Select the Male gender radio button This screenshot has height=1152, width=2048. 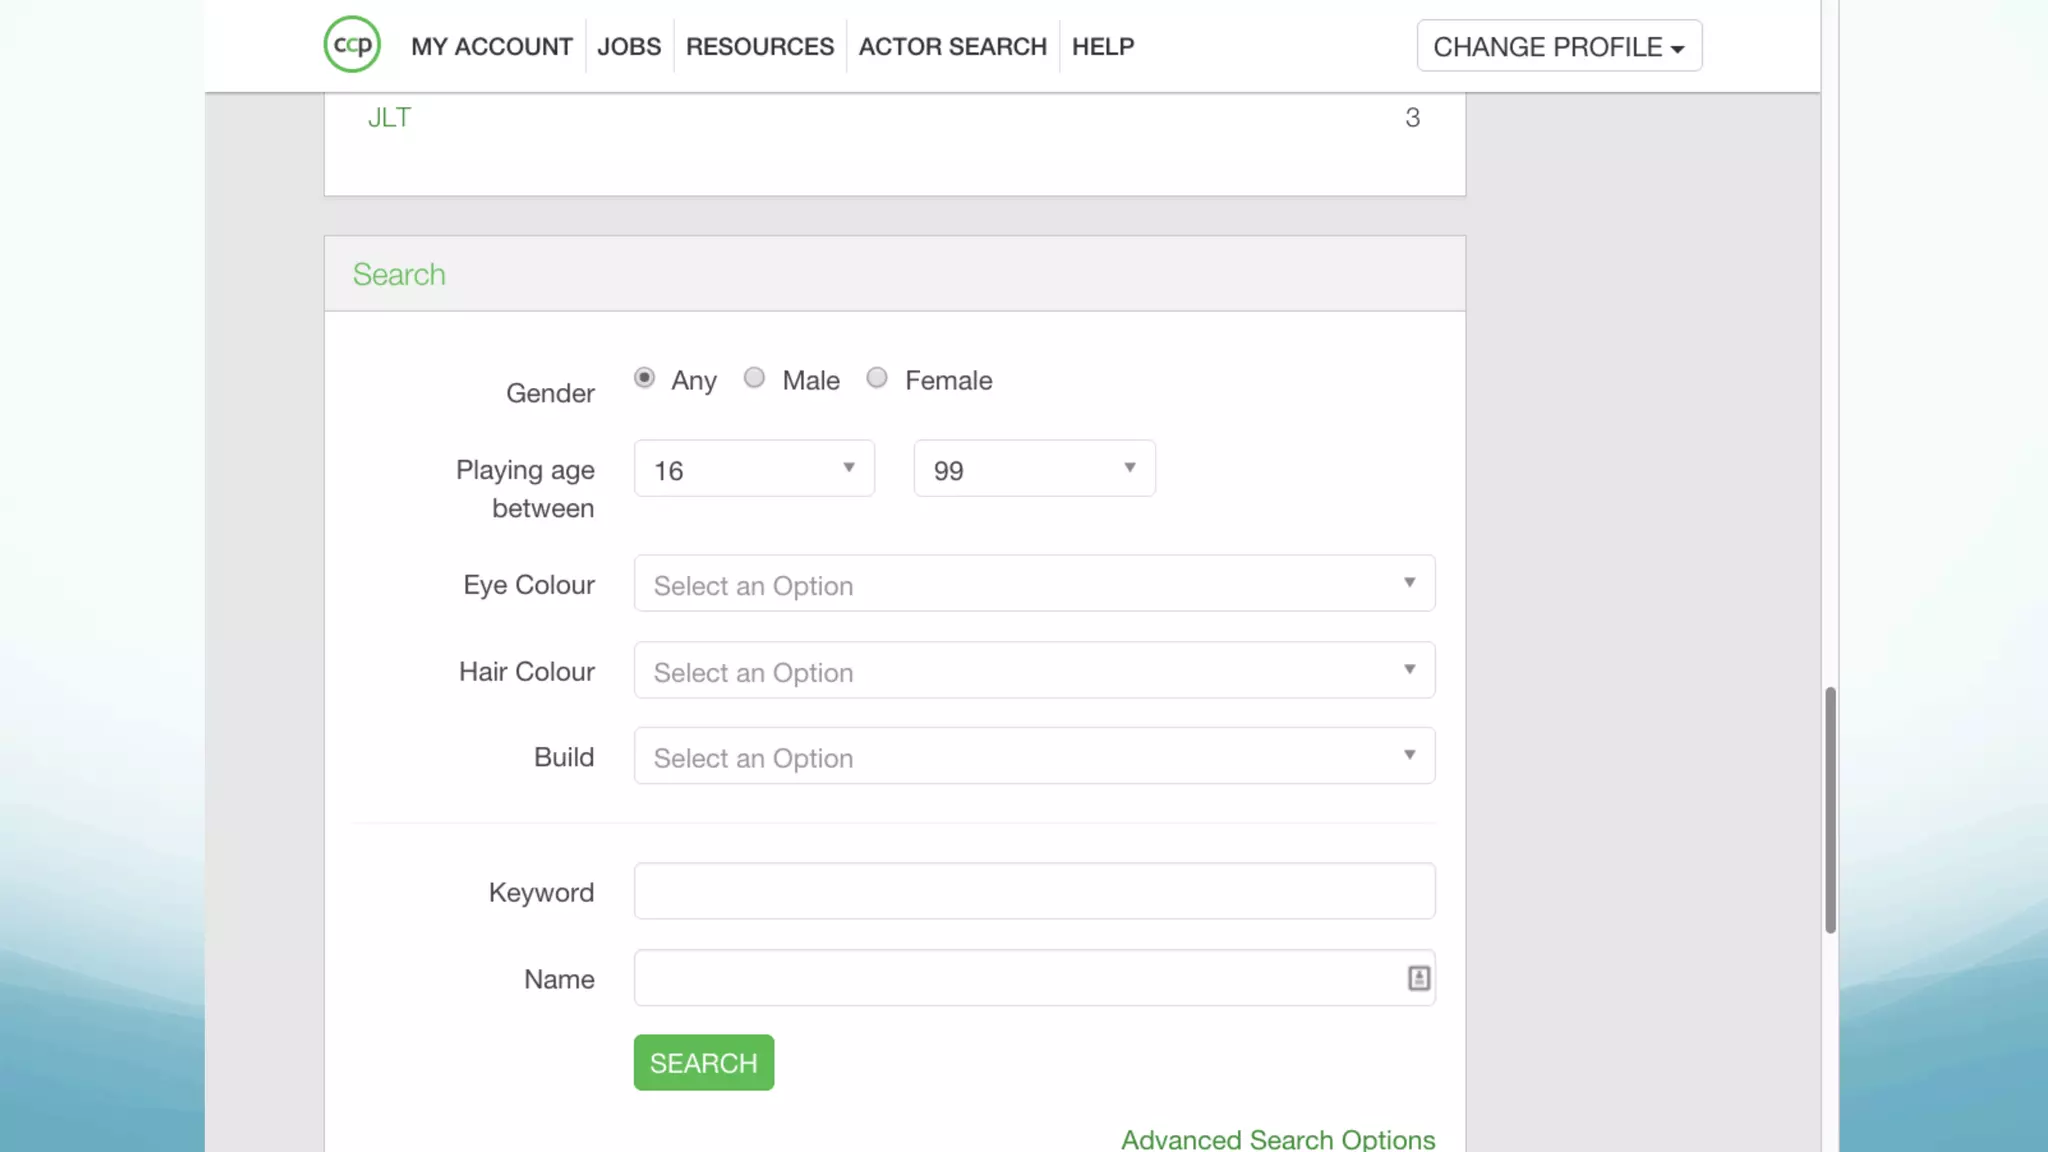coord(754,378)
